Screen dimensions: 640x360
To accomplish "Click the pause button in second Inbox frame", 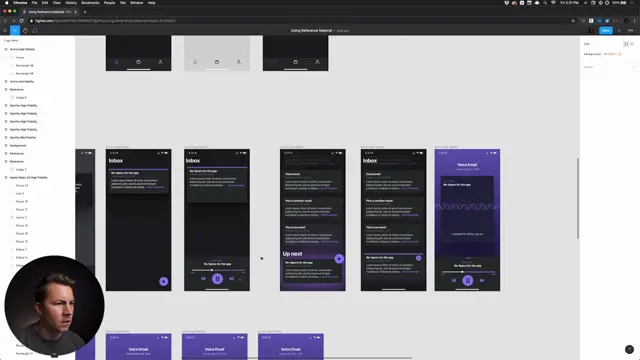I will pos(217,278).
